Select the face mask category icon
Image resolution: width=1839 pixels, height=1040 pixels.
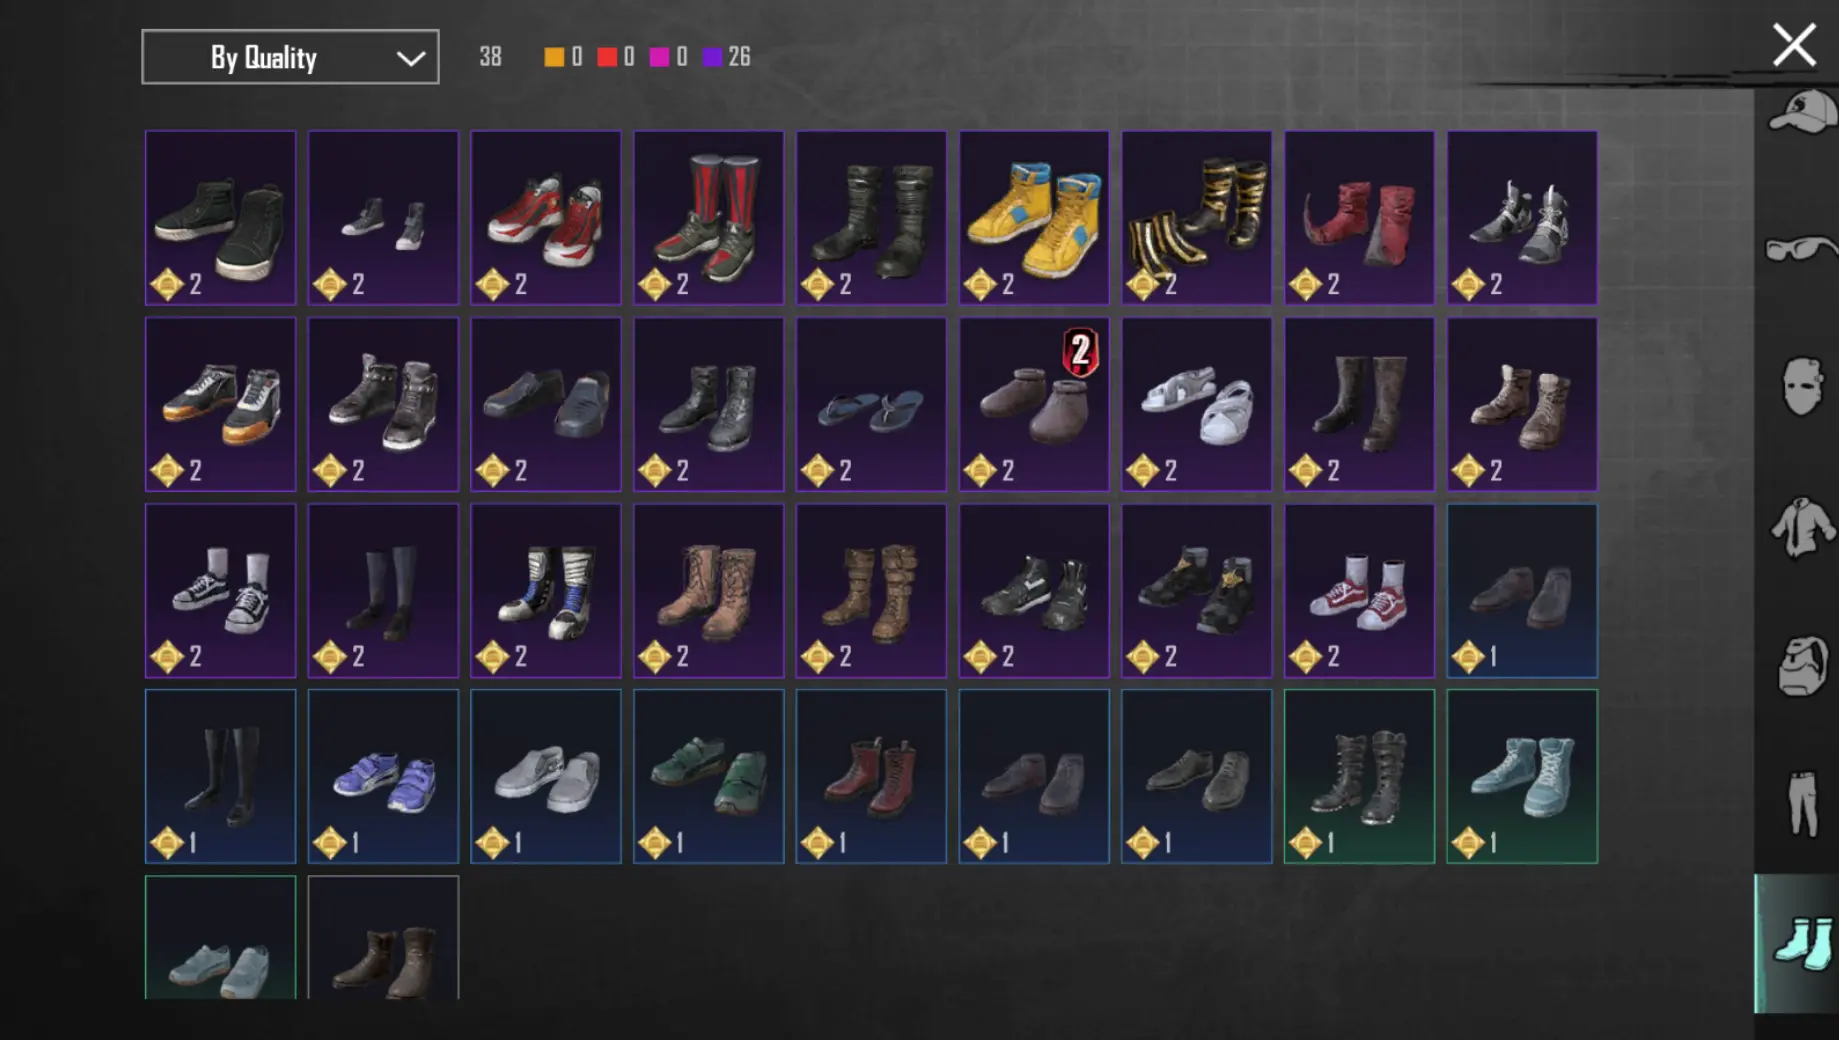(x=1802, y=386)
